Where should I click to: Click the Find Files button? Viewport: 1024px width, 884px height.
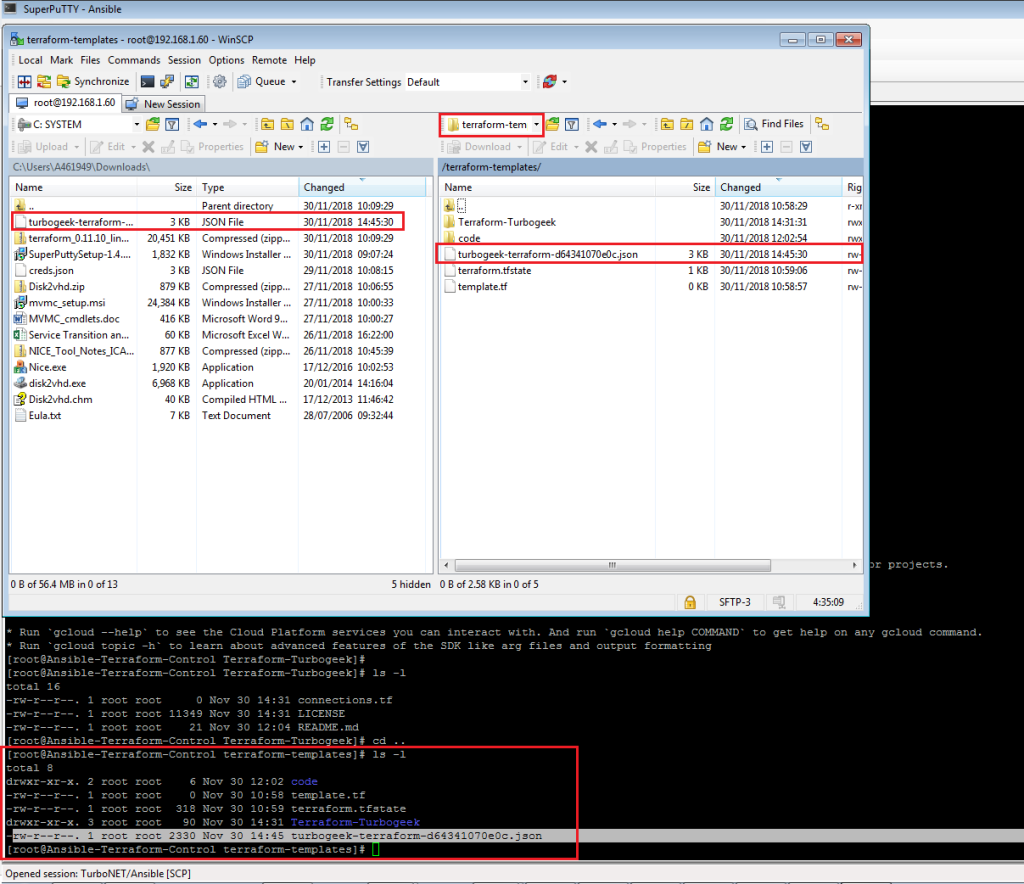tap(773, 124)
